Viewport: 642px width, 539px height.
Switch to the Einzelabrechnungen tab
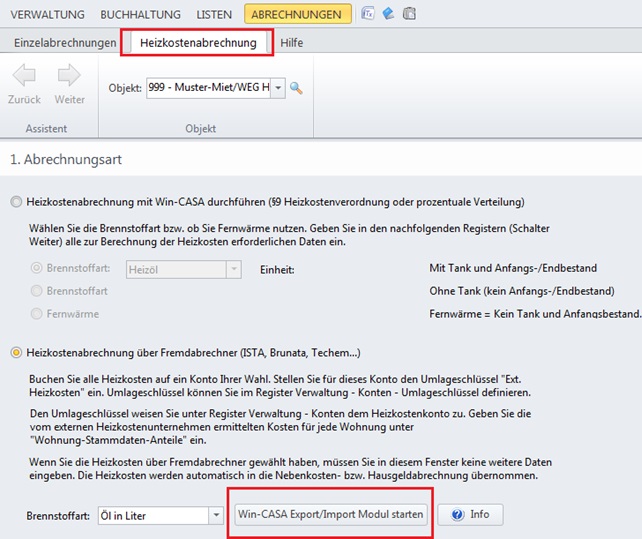pyautogui.click(x=65, y=43)
